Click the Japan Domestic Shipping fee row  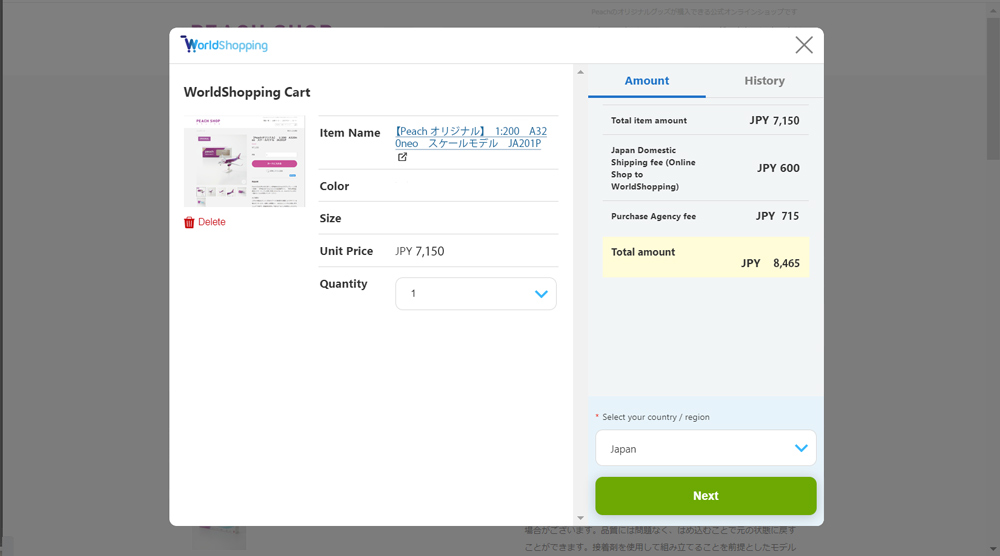pyautogui.click(x=705, y=168)
